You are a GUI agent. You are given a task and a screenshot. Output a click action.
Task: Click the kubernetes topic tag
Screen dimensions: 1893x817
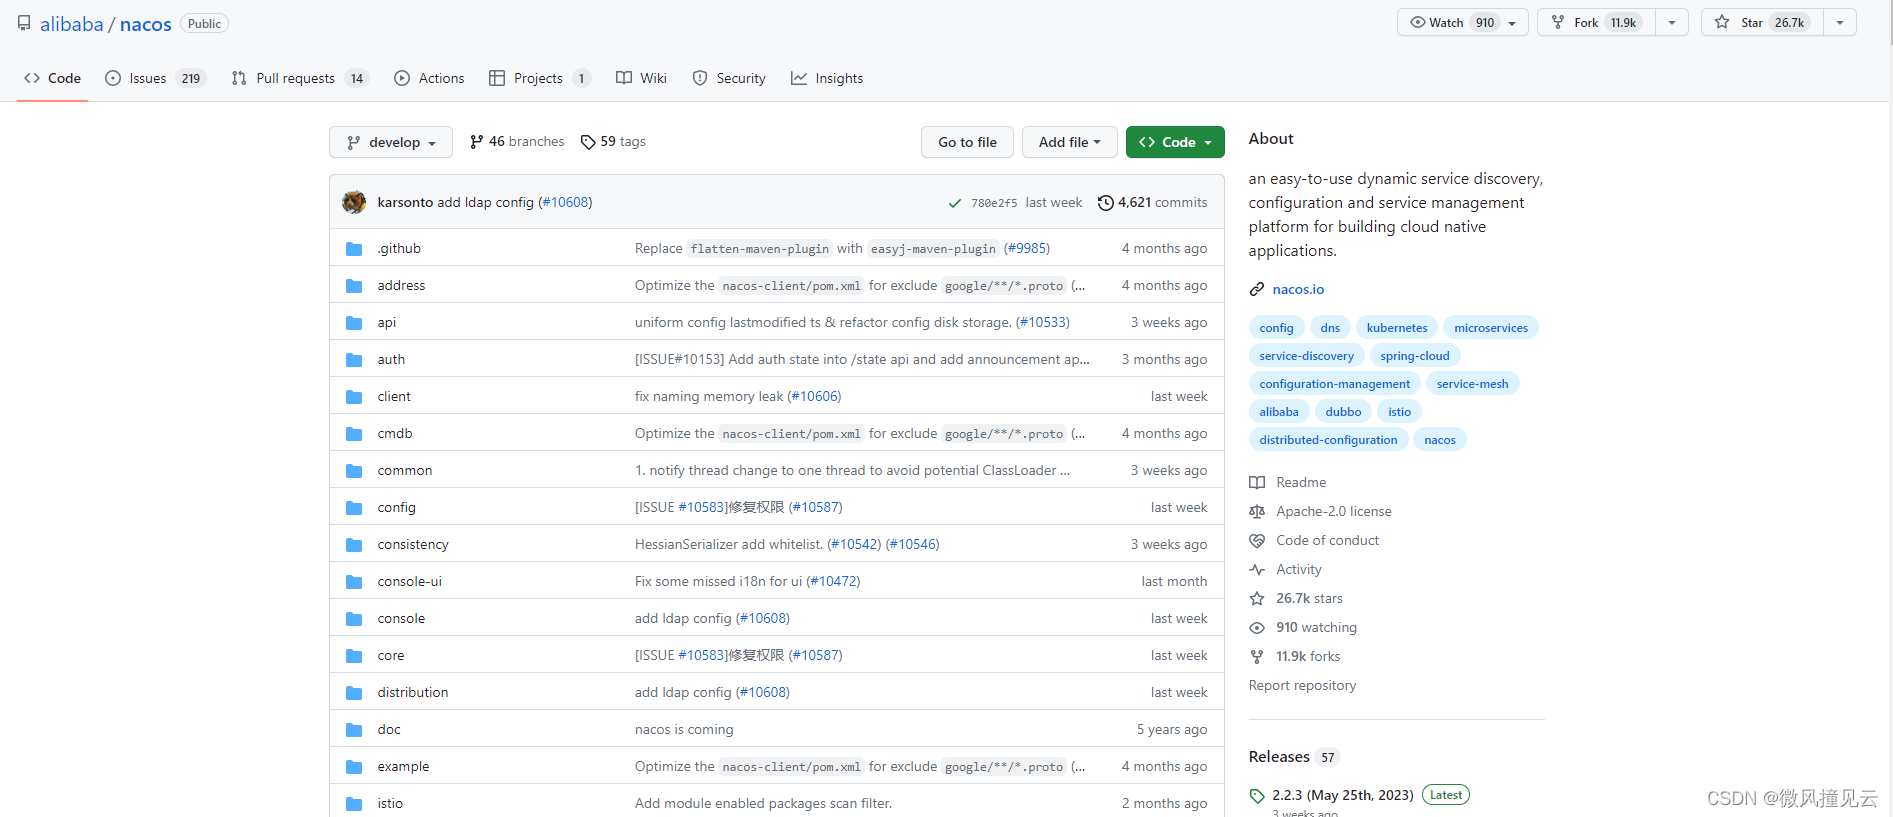1397,328
